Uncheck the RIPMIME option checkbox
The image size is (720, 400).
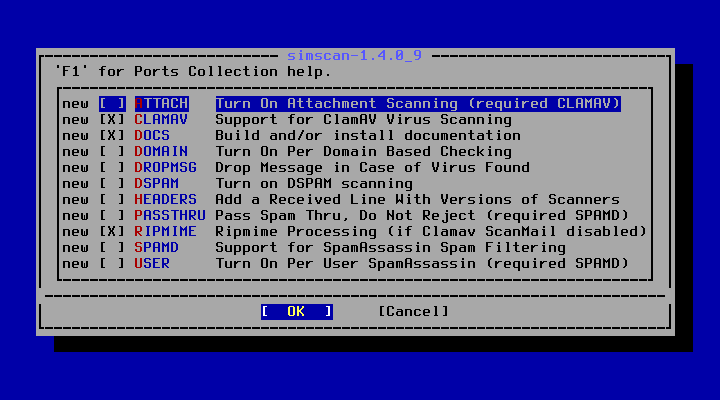(x=112, y=232)
